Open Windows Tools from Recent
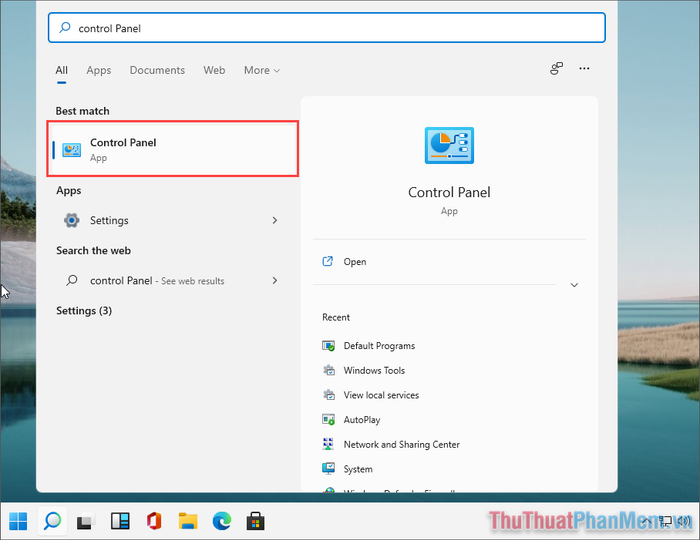 pyautogui.click(x=374, y=370)
